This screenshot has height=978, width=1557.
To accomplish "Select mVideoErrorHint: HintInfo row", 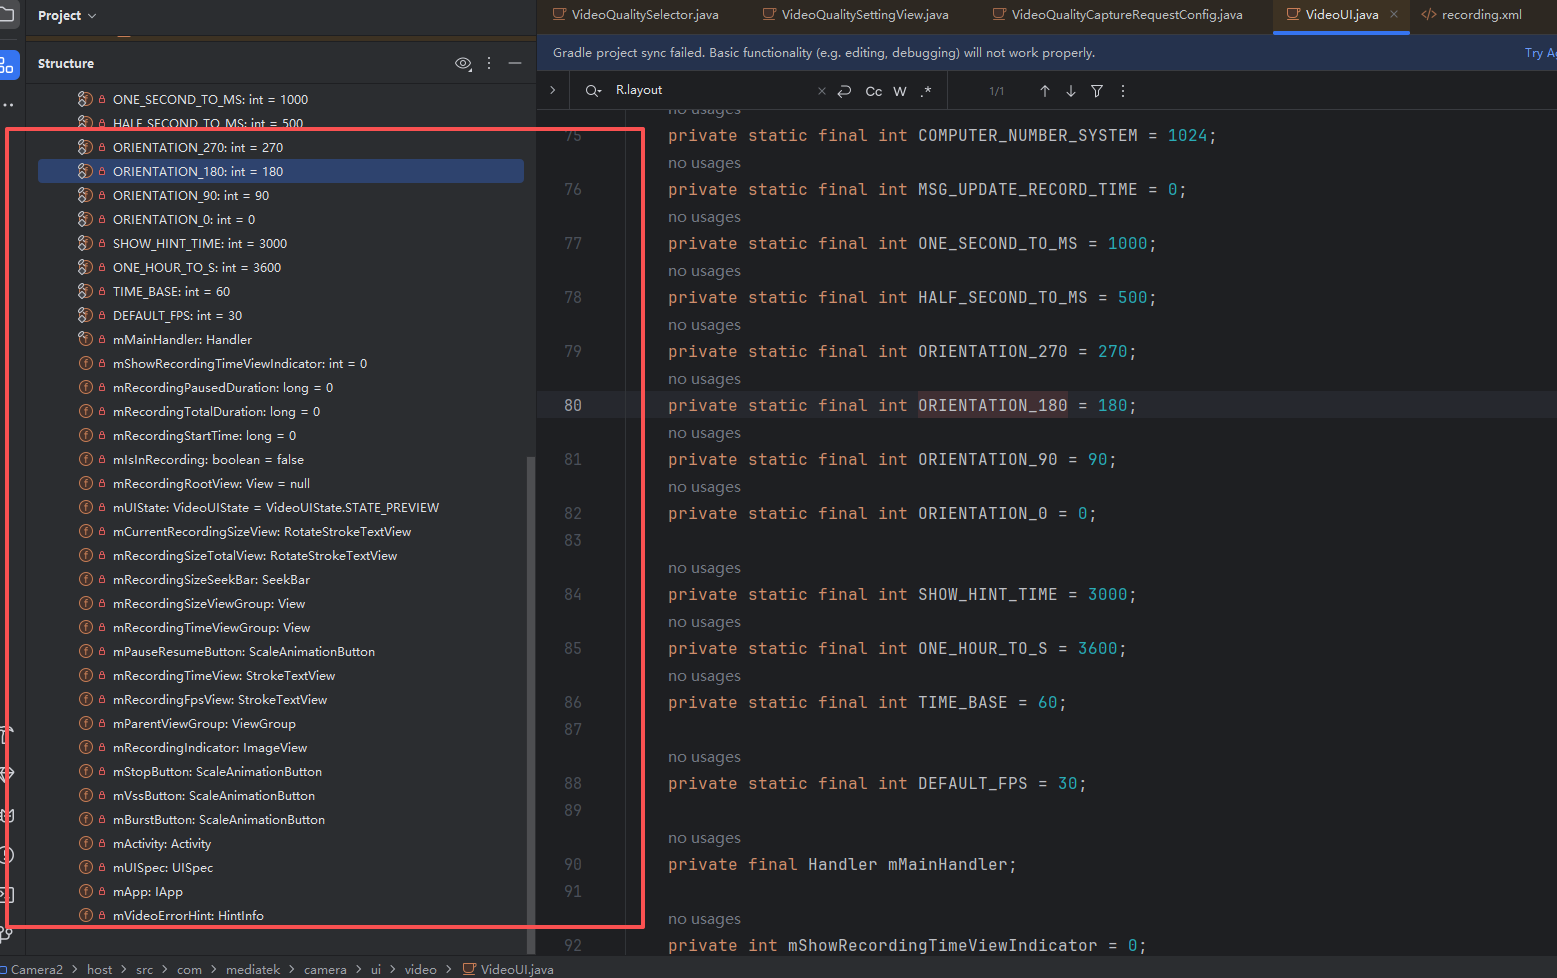I will pos(280,915).
